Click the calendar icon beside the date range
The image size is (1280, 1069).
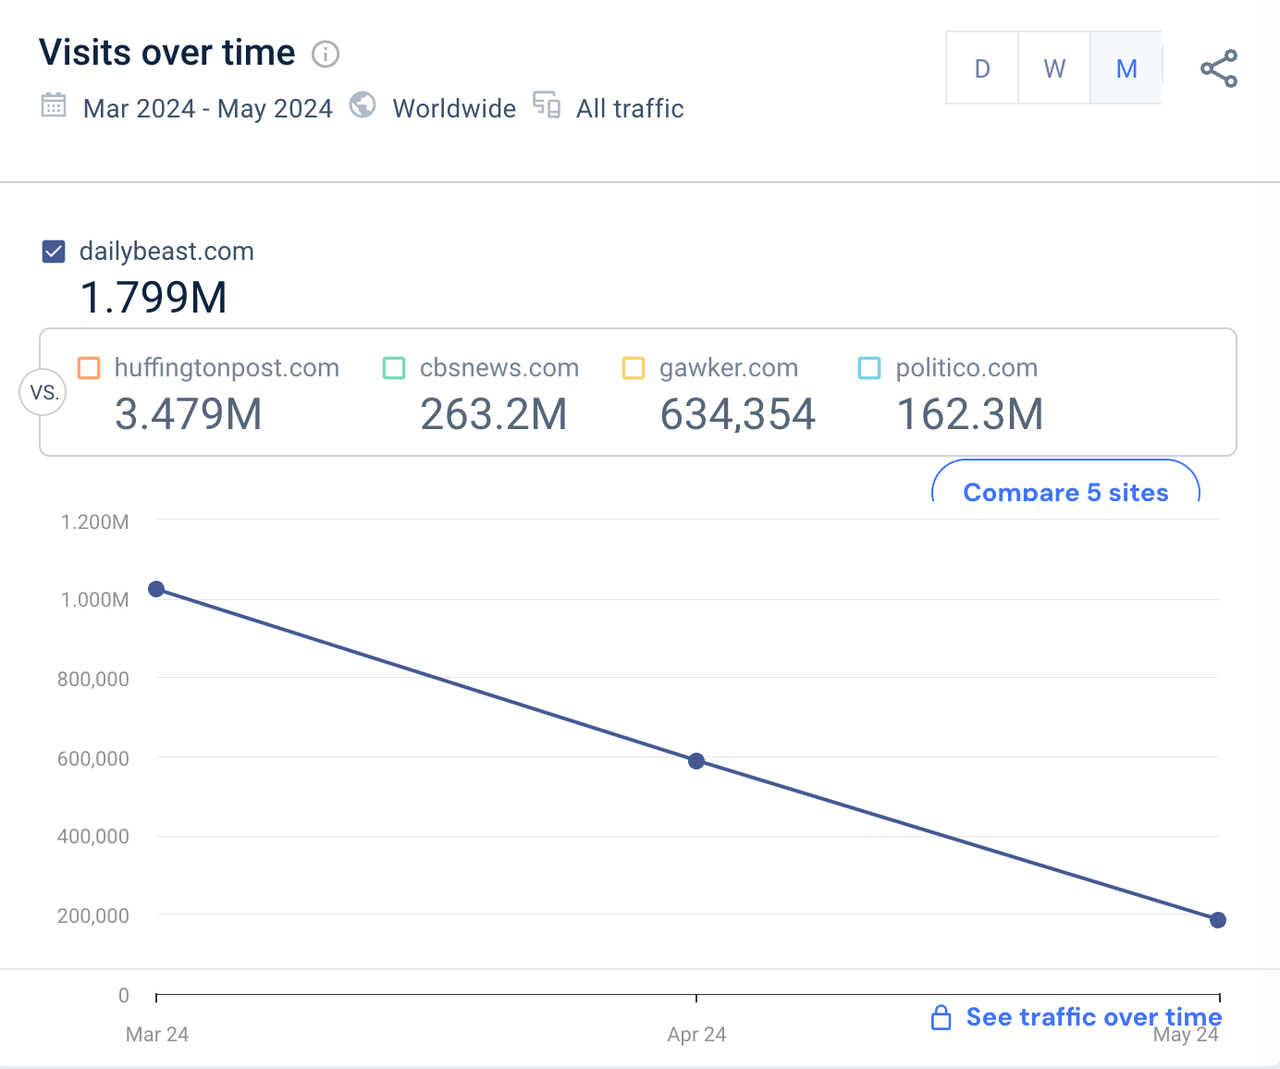pos(54,105)
